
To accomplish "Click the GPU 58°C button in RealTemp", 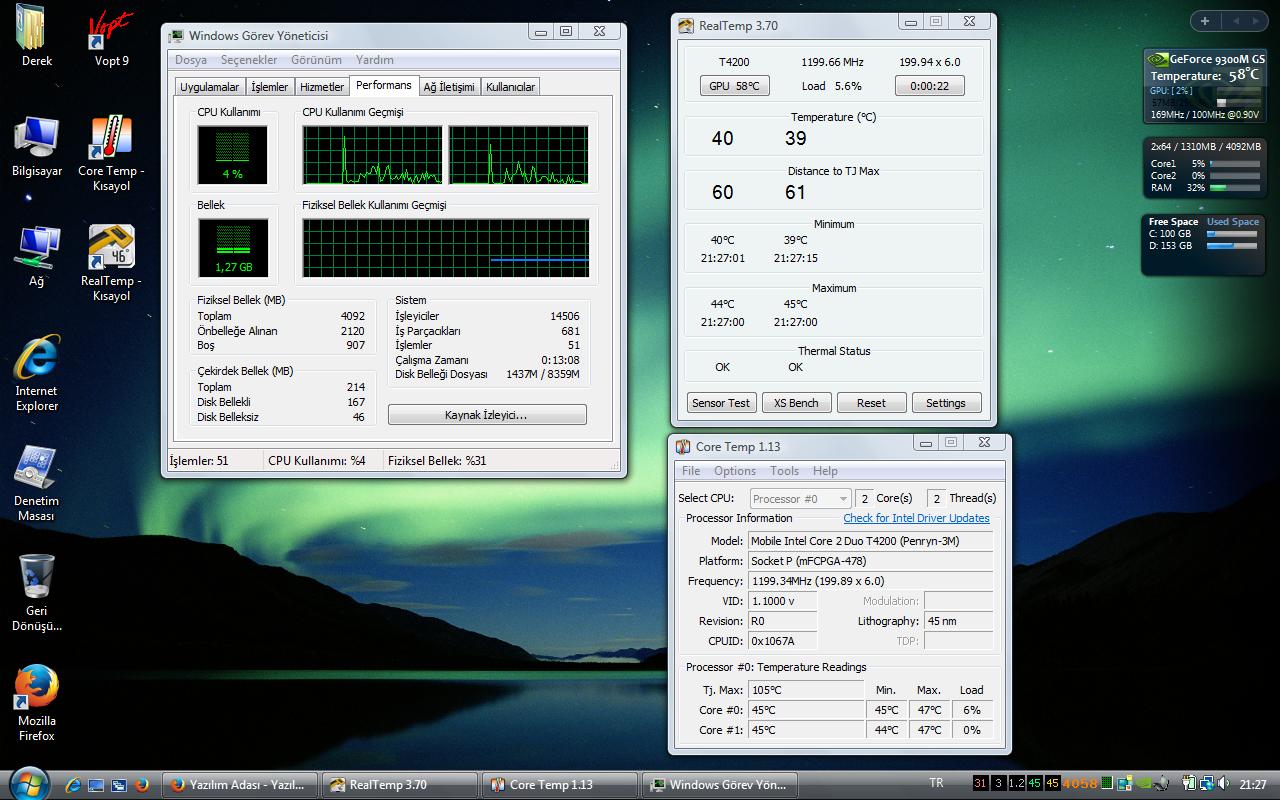I will [734, 86].
